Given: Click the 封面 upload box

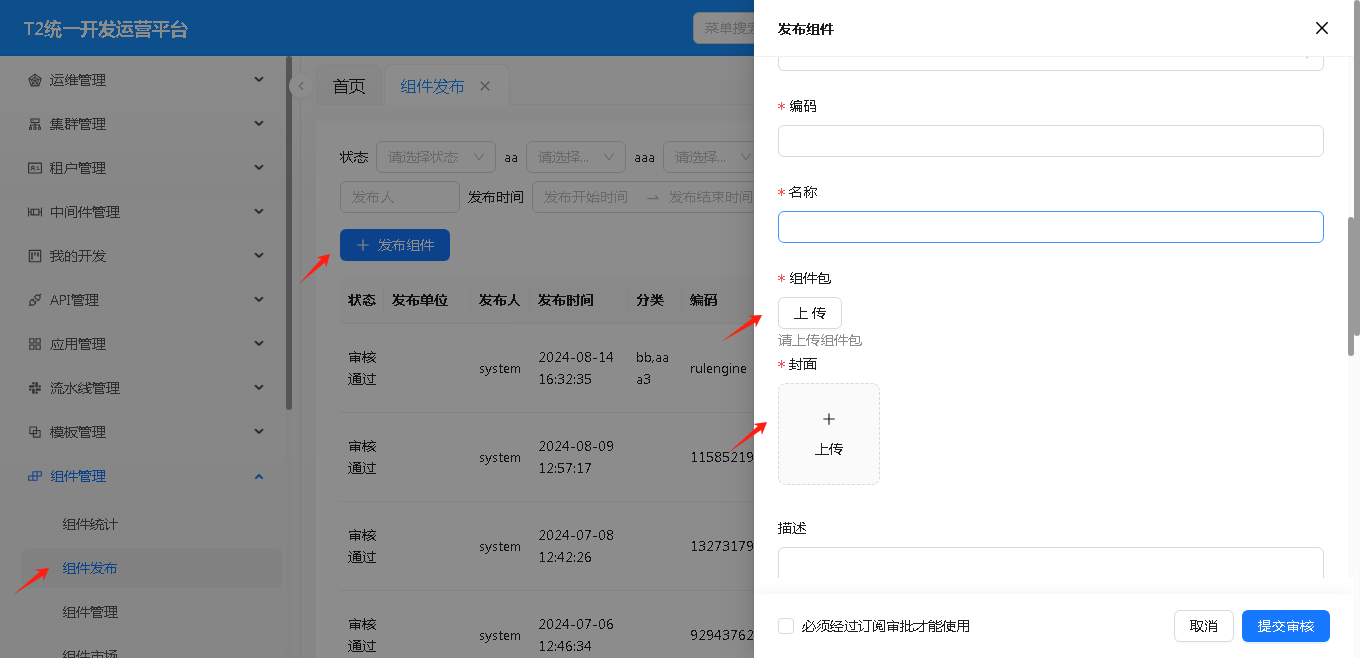Looking at the screenshot, I should [829, 434].
